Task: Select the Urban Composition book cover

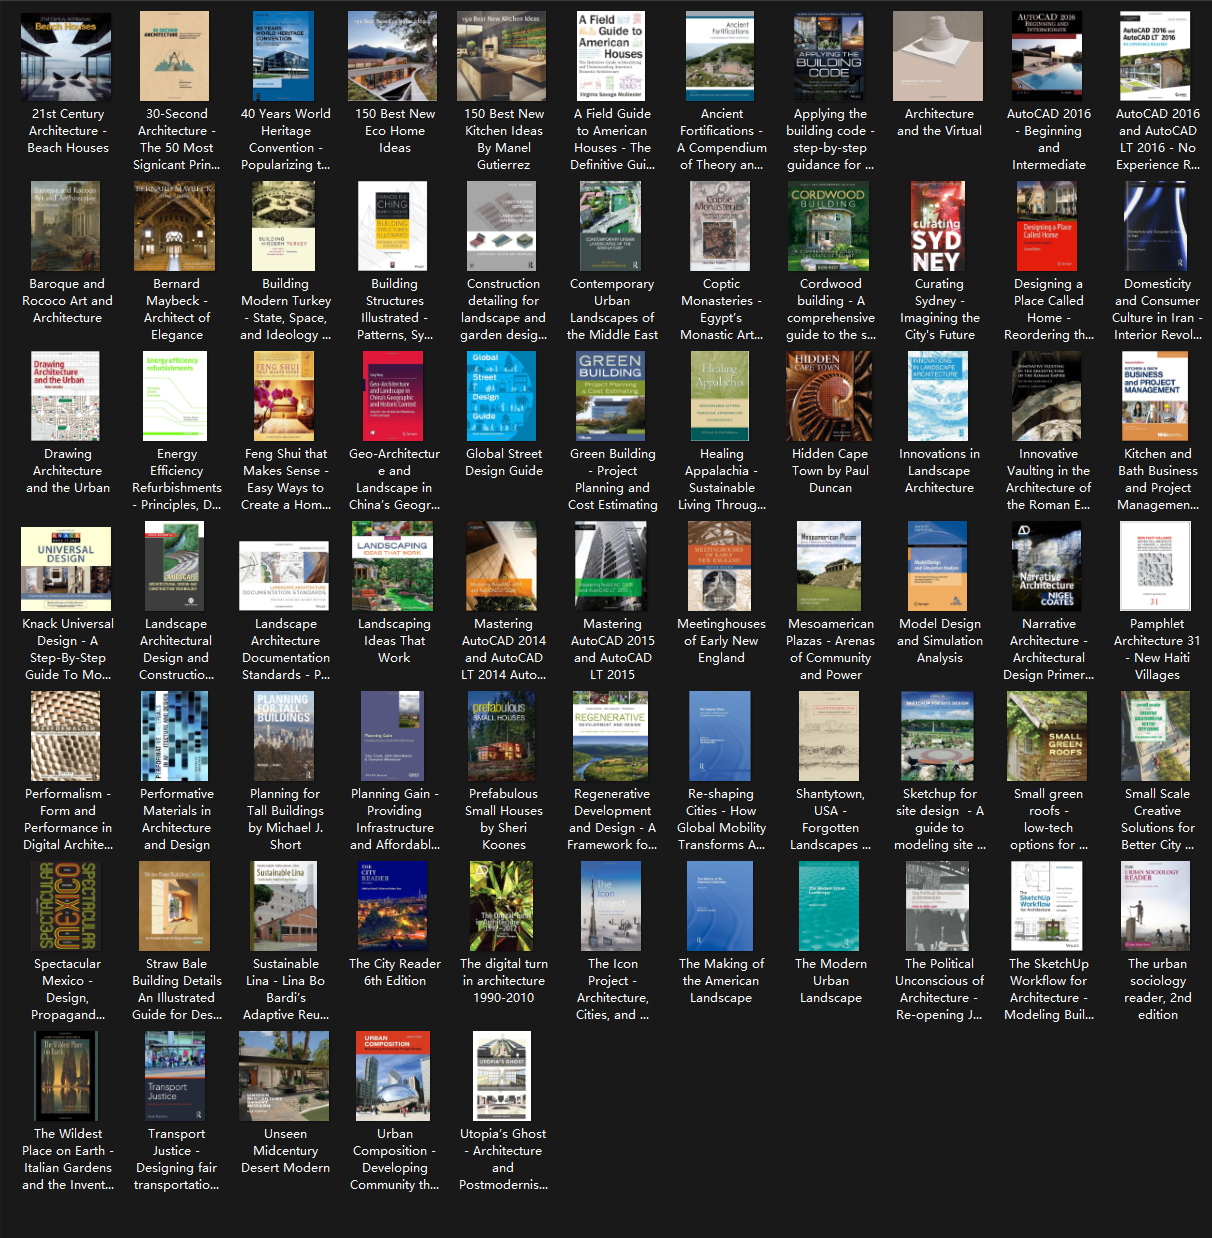Action: tap(393, 1076)
